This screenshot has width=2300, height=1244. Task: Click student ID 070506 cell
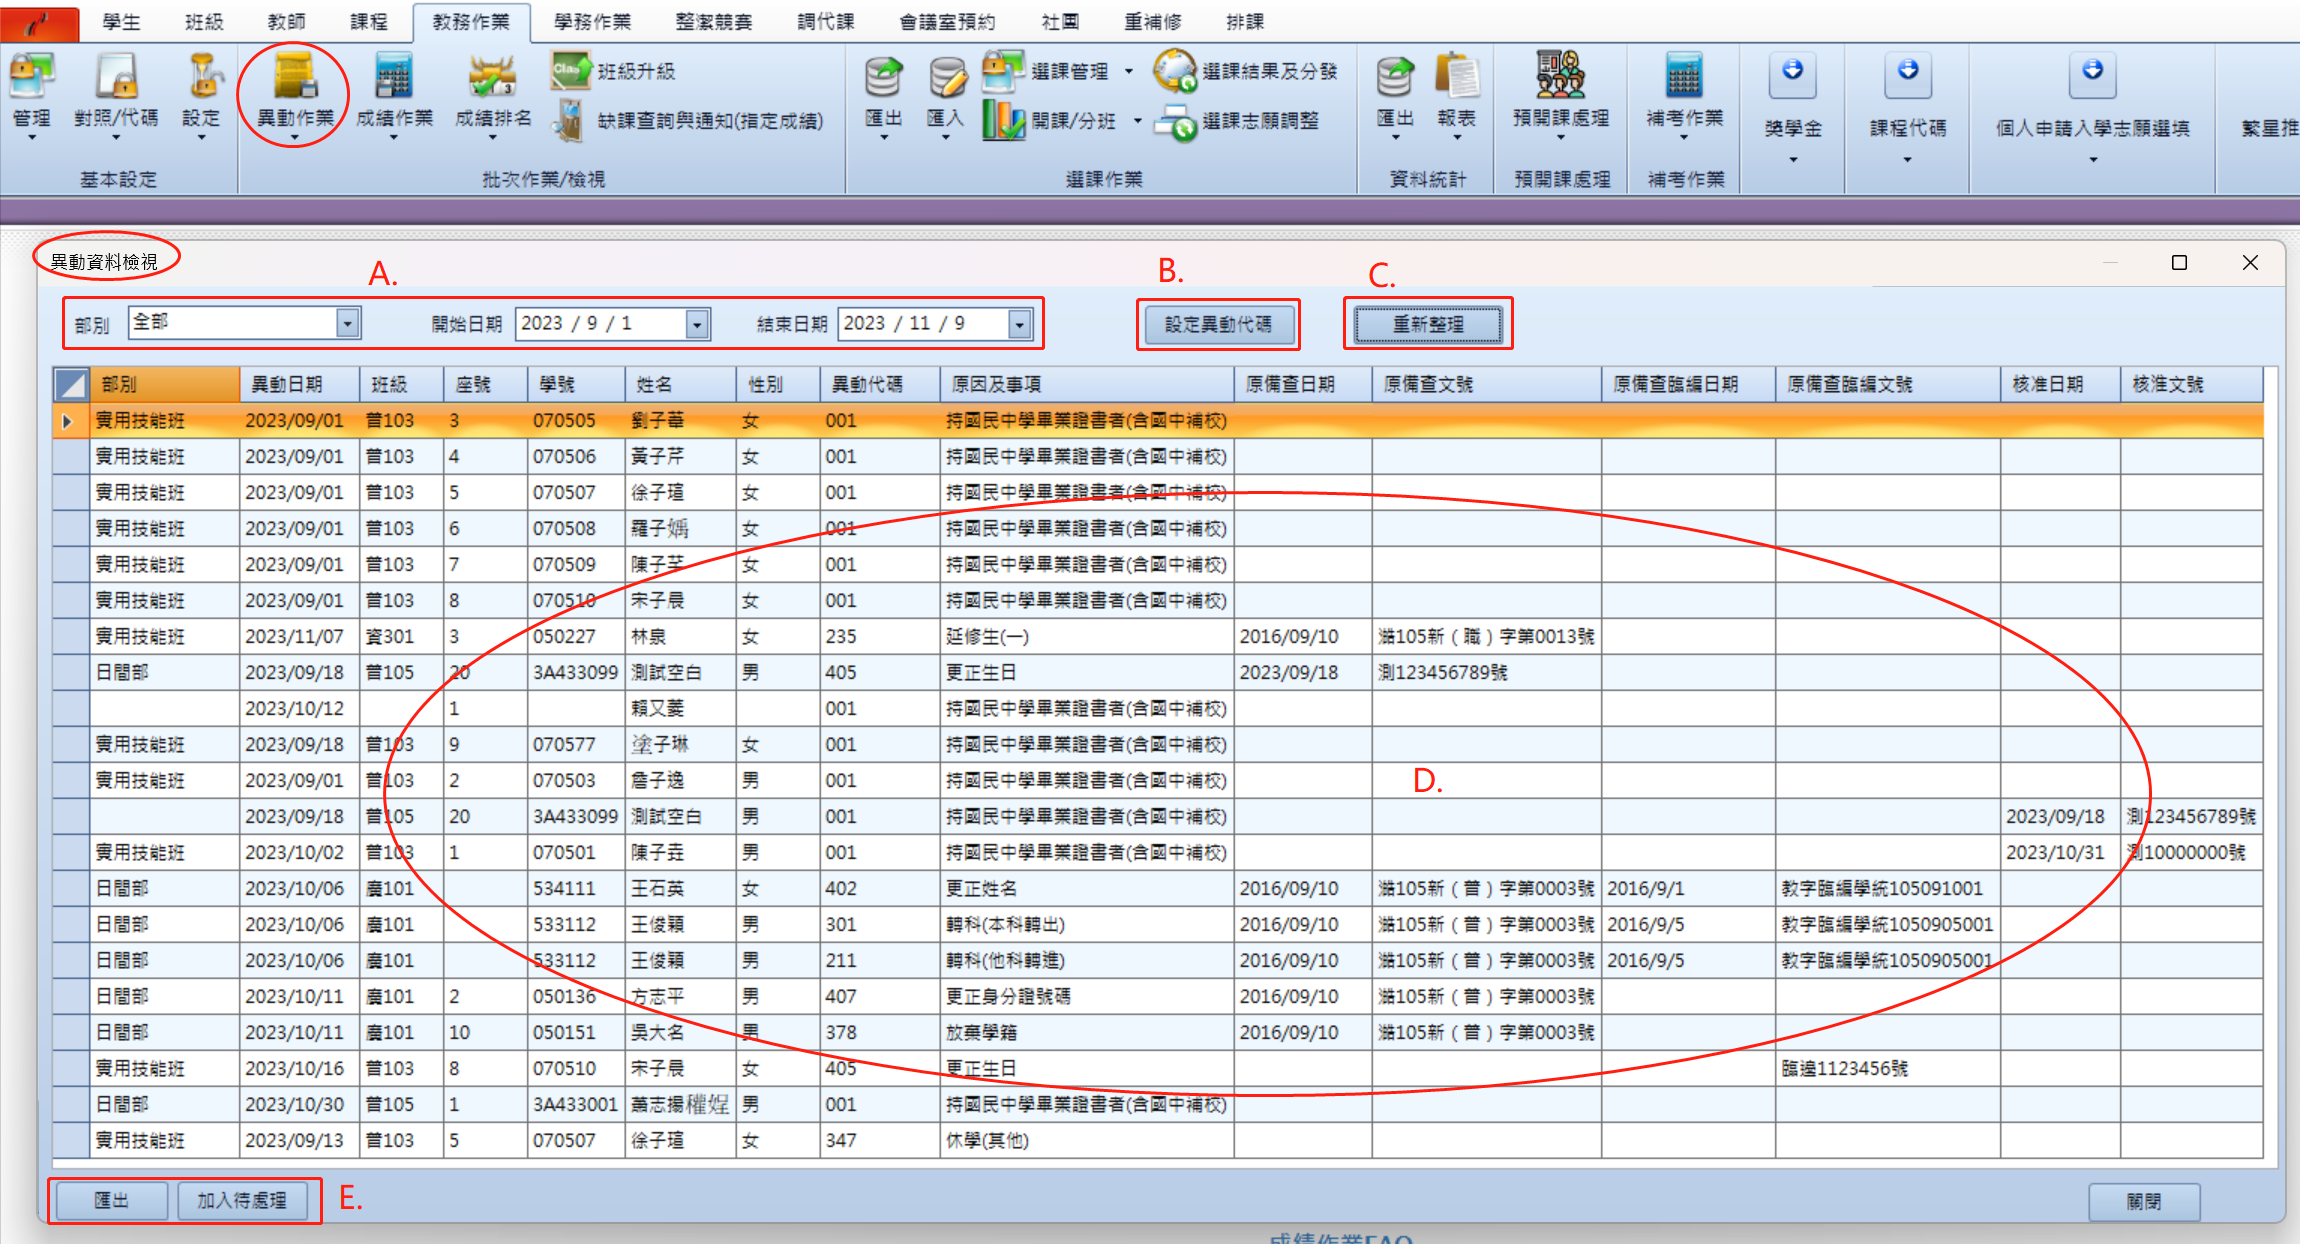pos(576,456)
